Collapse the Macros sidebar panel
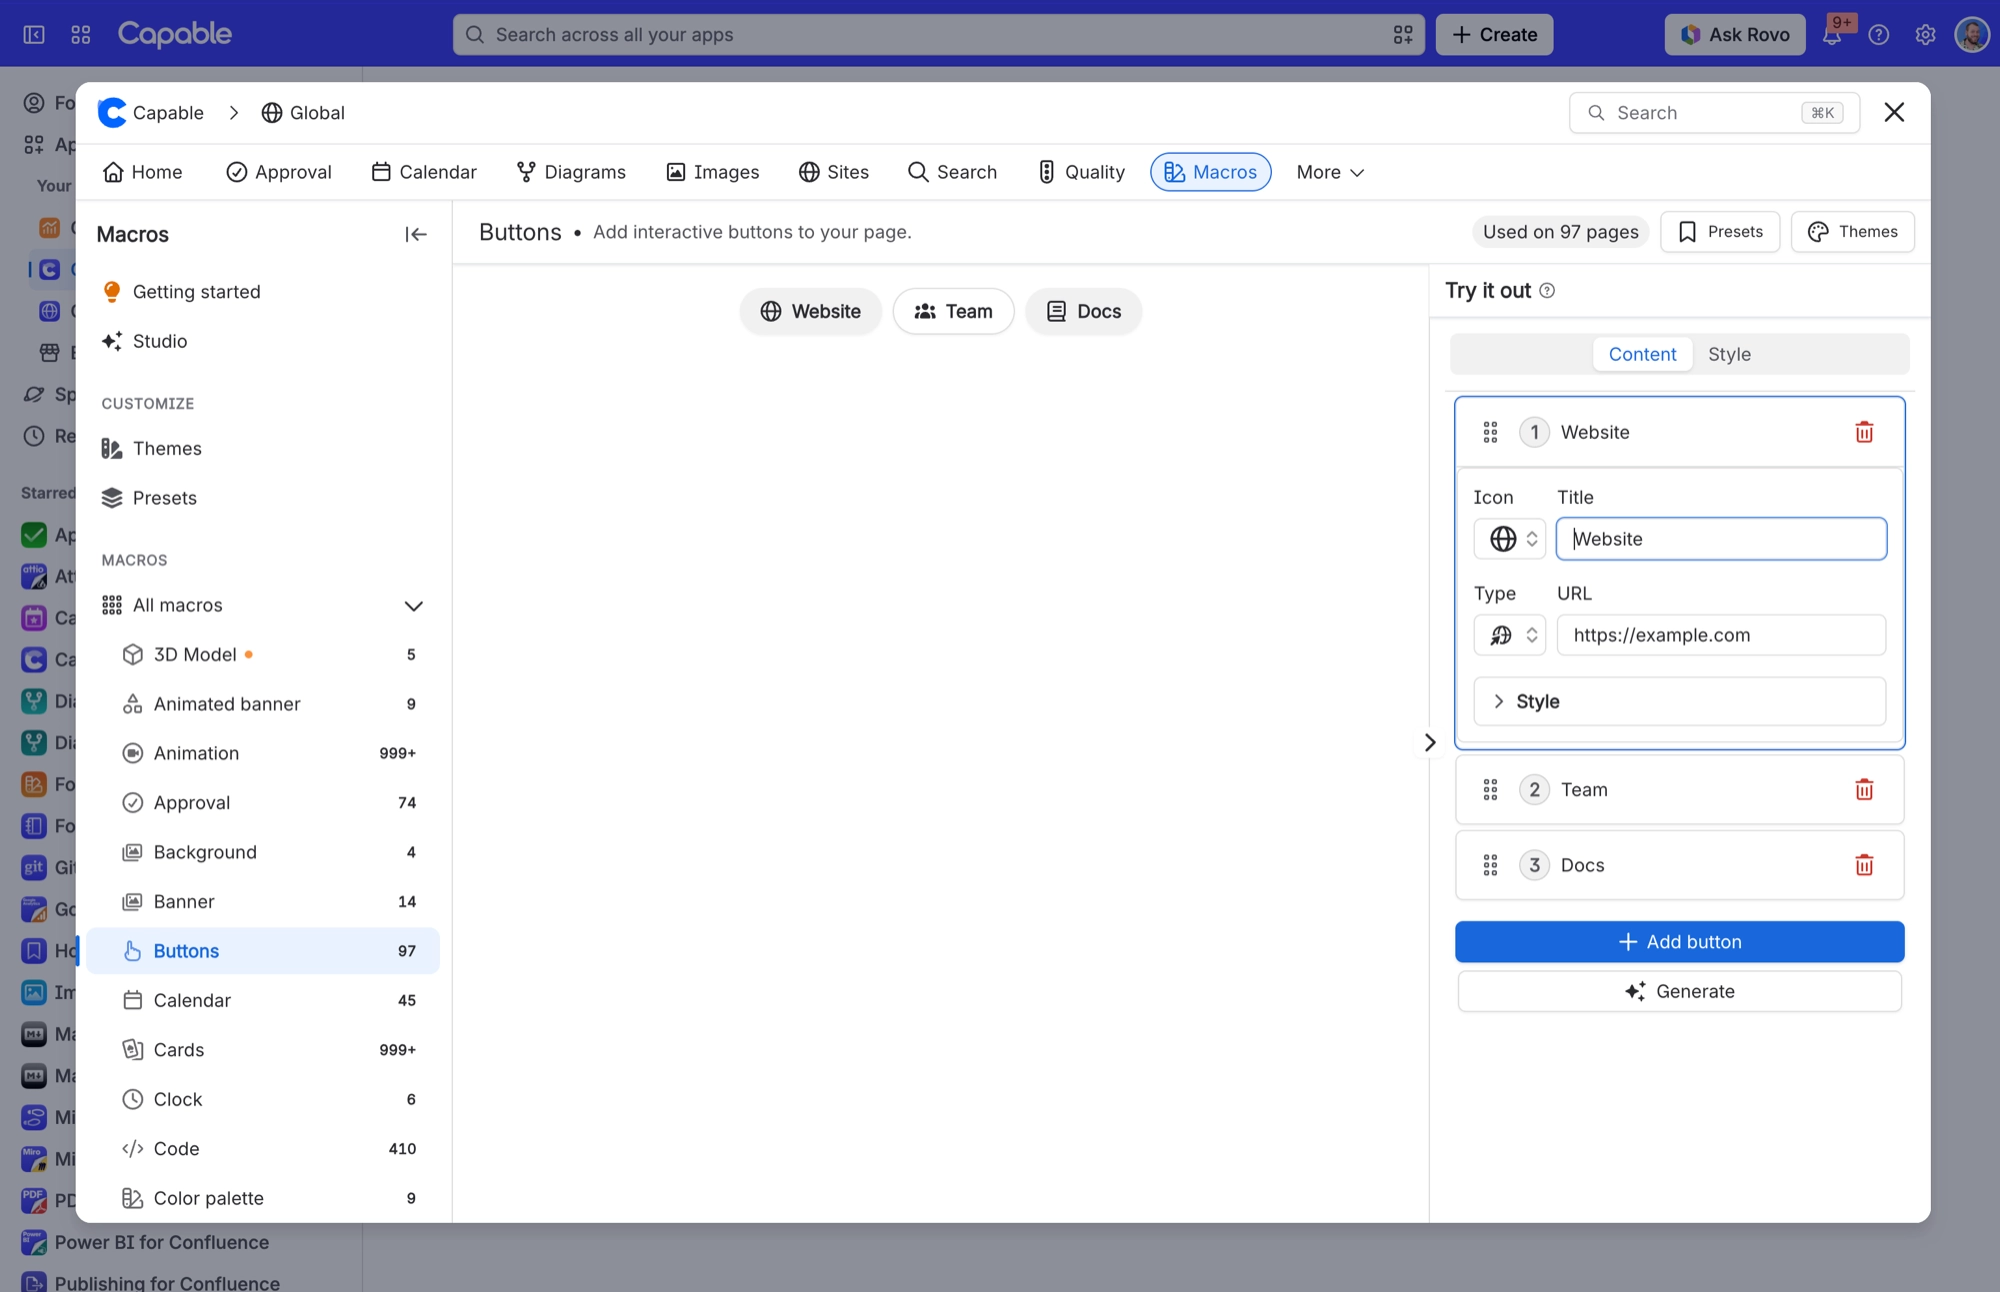2000x1292 pixels. (x=416, y=234)
